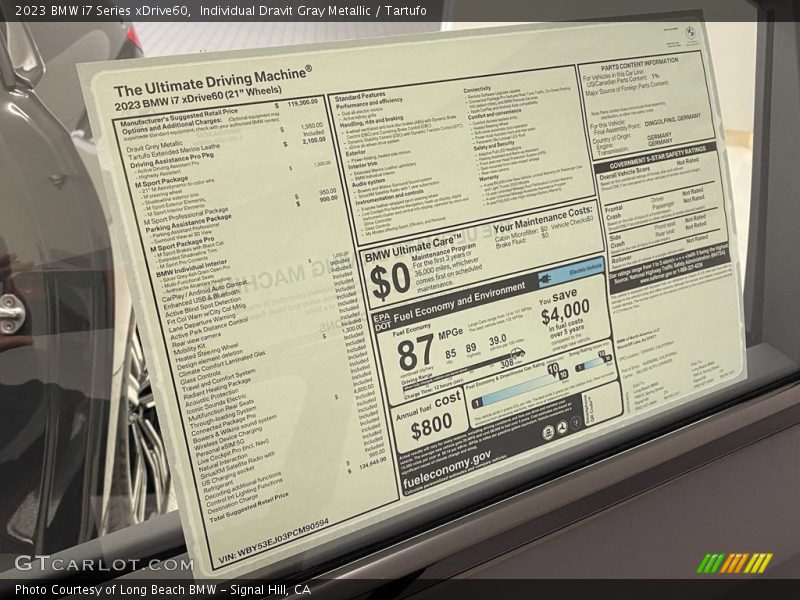The image size is (800, 600).
Task: Click the large $0 maintenance figure
Action: [x=390, y=282]
